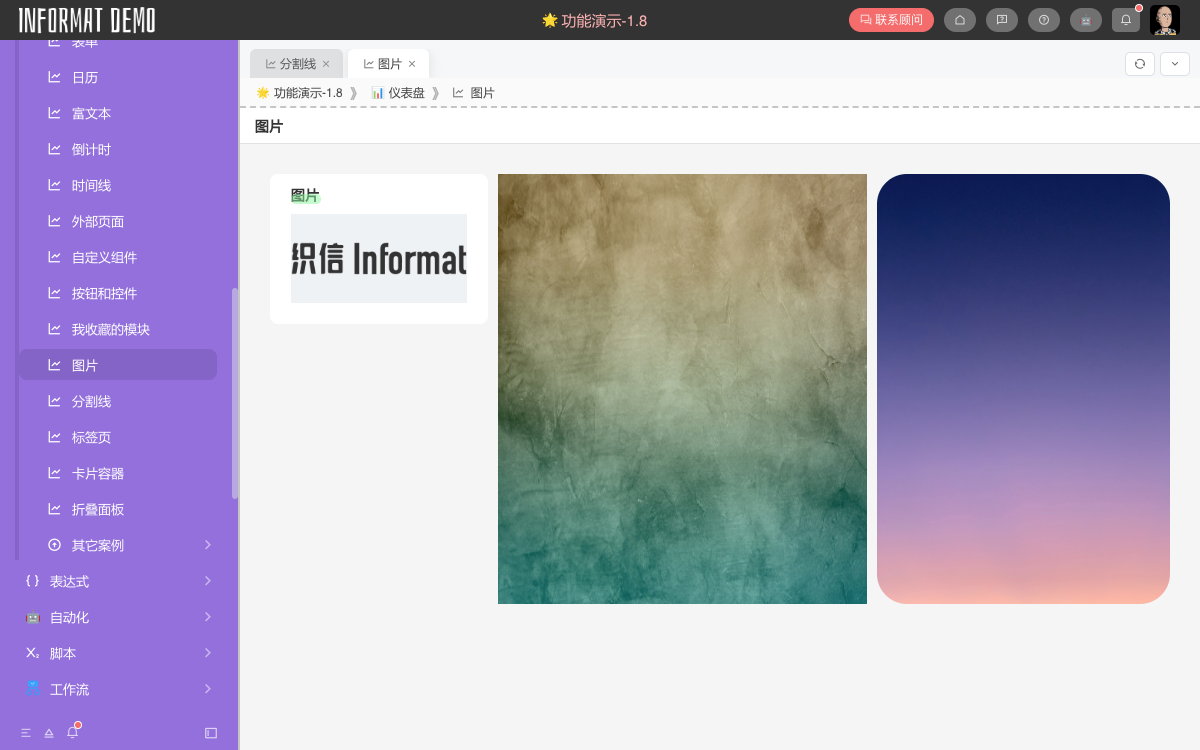Open the help question-mark icon
The image size is (1200, 750).
click(x=1044, y=20)
